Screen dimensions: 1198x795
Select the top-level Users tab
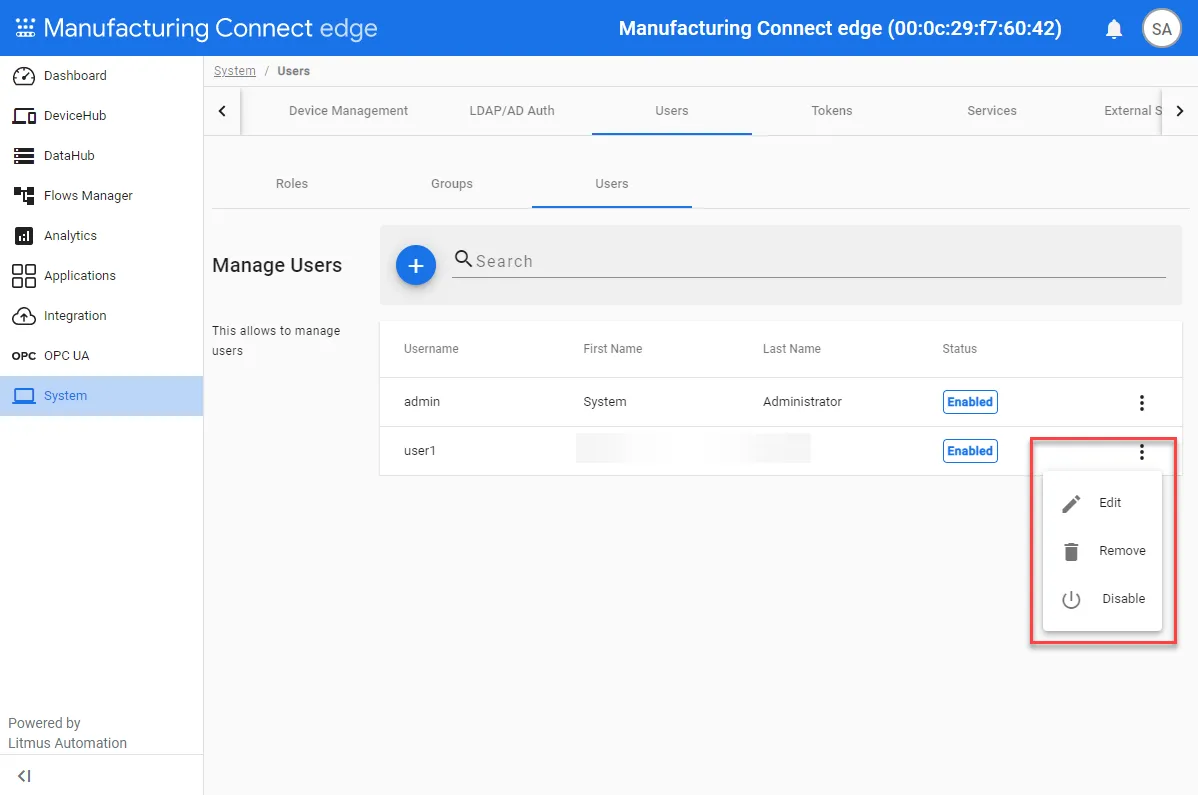click(x=672, y=111)
